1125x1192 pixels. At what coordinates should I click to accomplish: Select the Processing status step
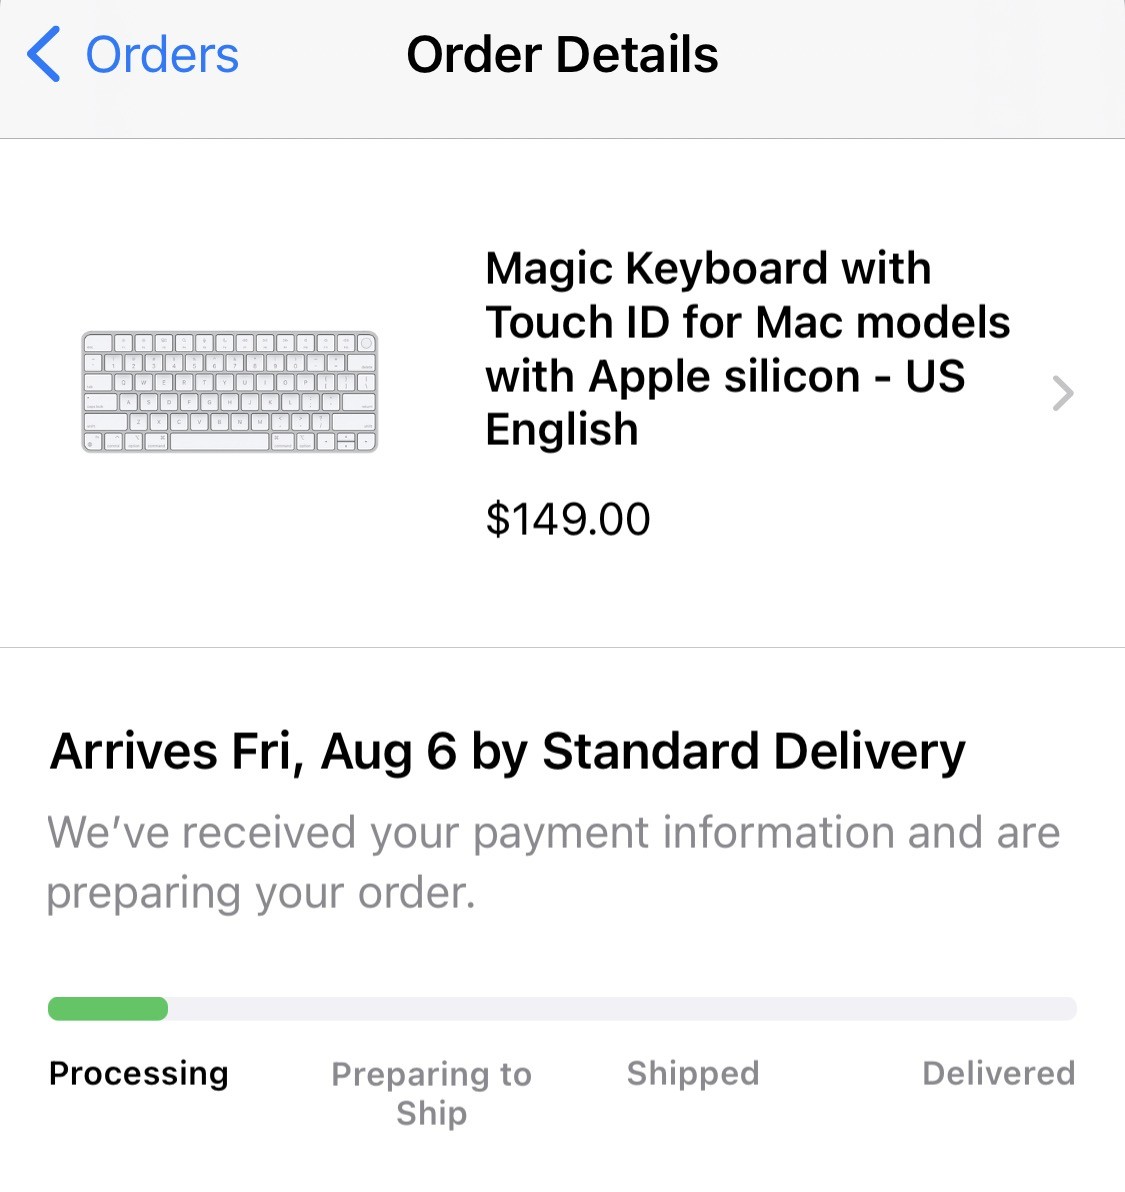(x=139, y=1073)
